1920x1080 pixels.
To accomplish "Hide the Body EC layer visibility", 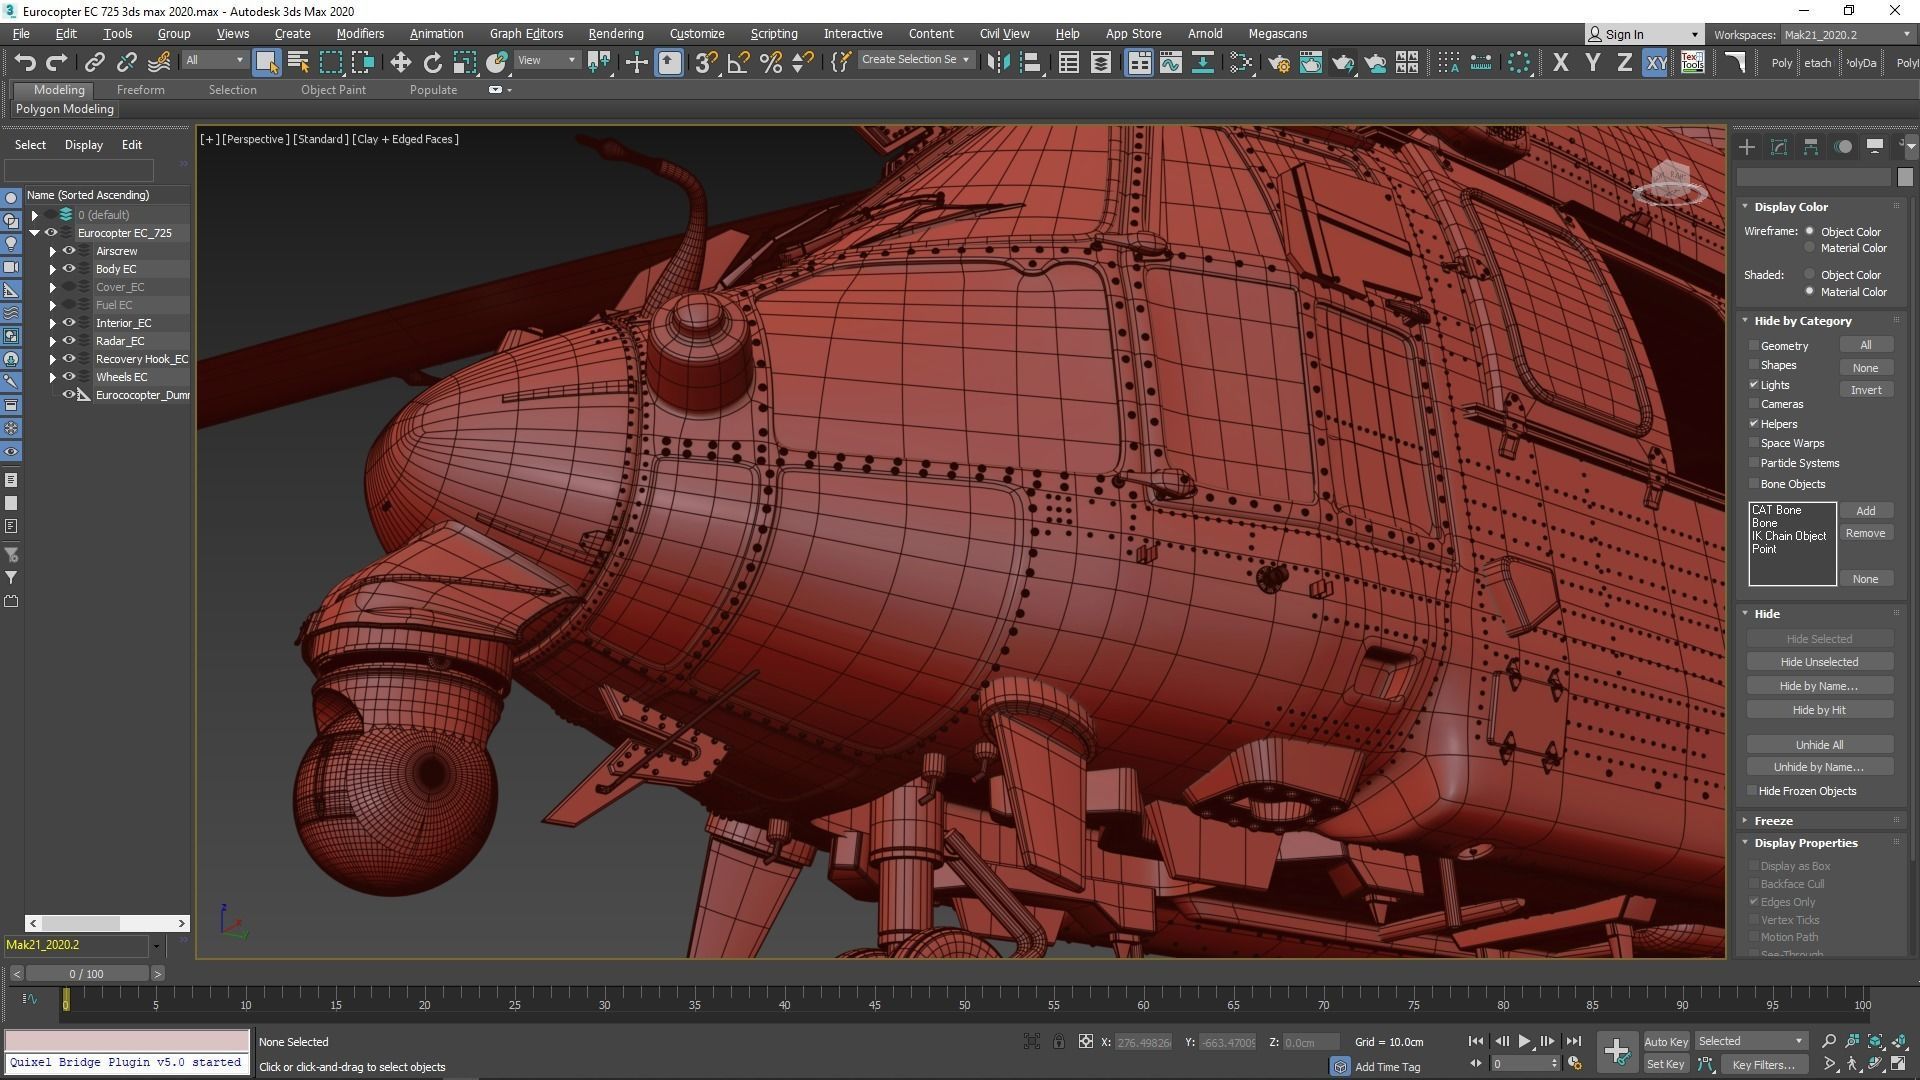I will coord(69,269).
